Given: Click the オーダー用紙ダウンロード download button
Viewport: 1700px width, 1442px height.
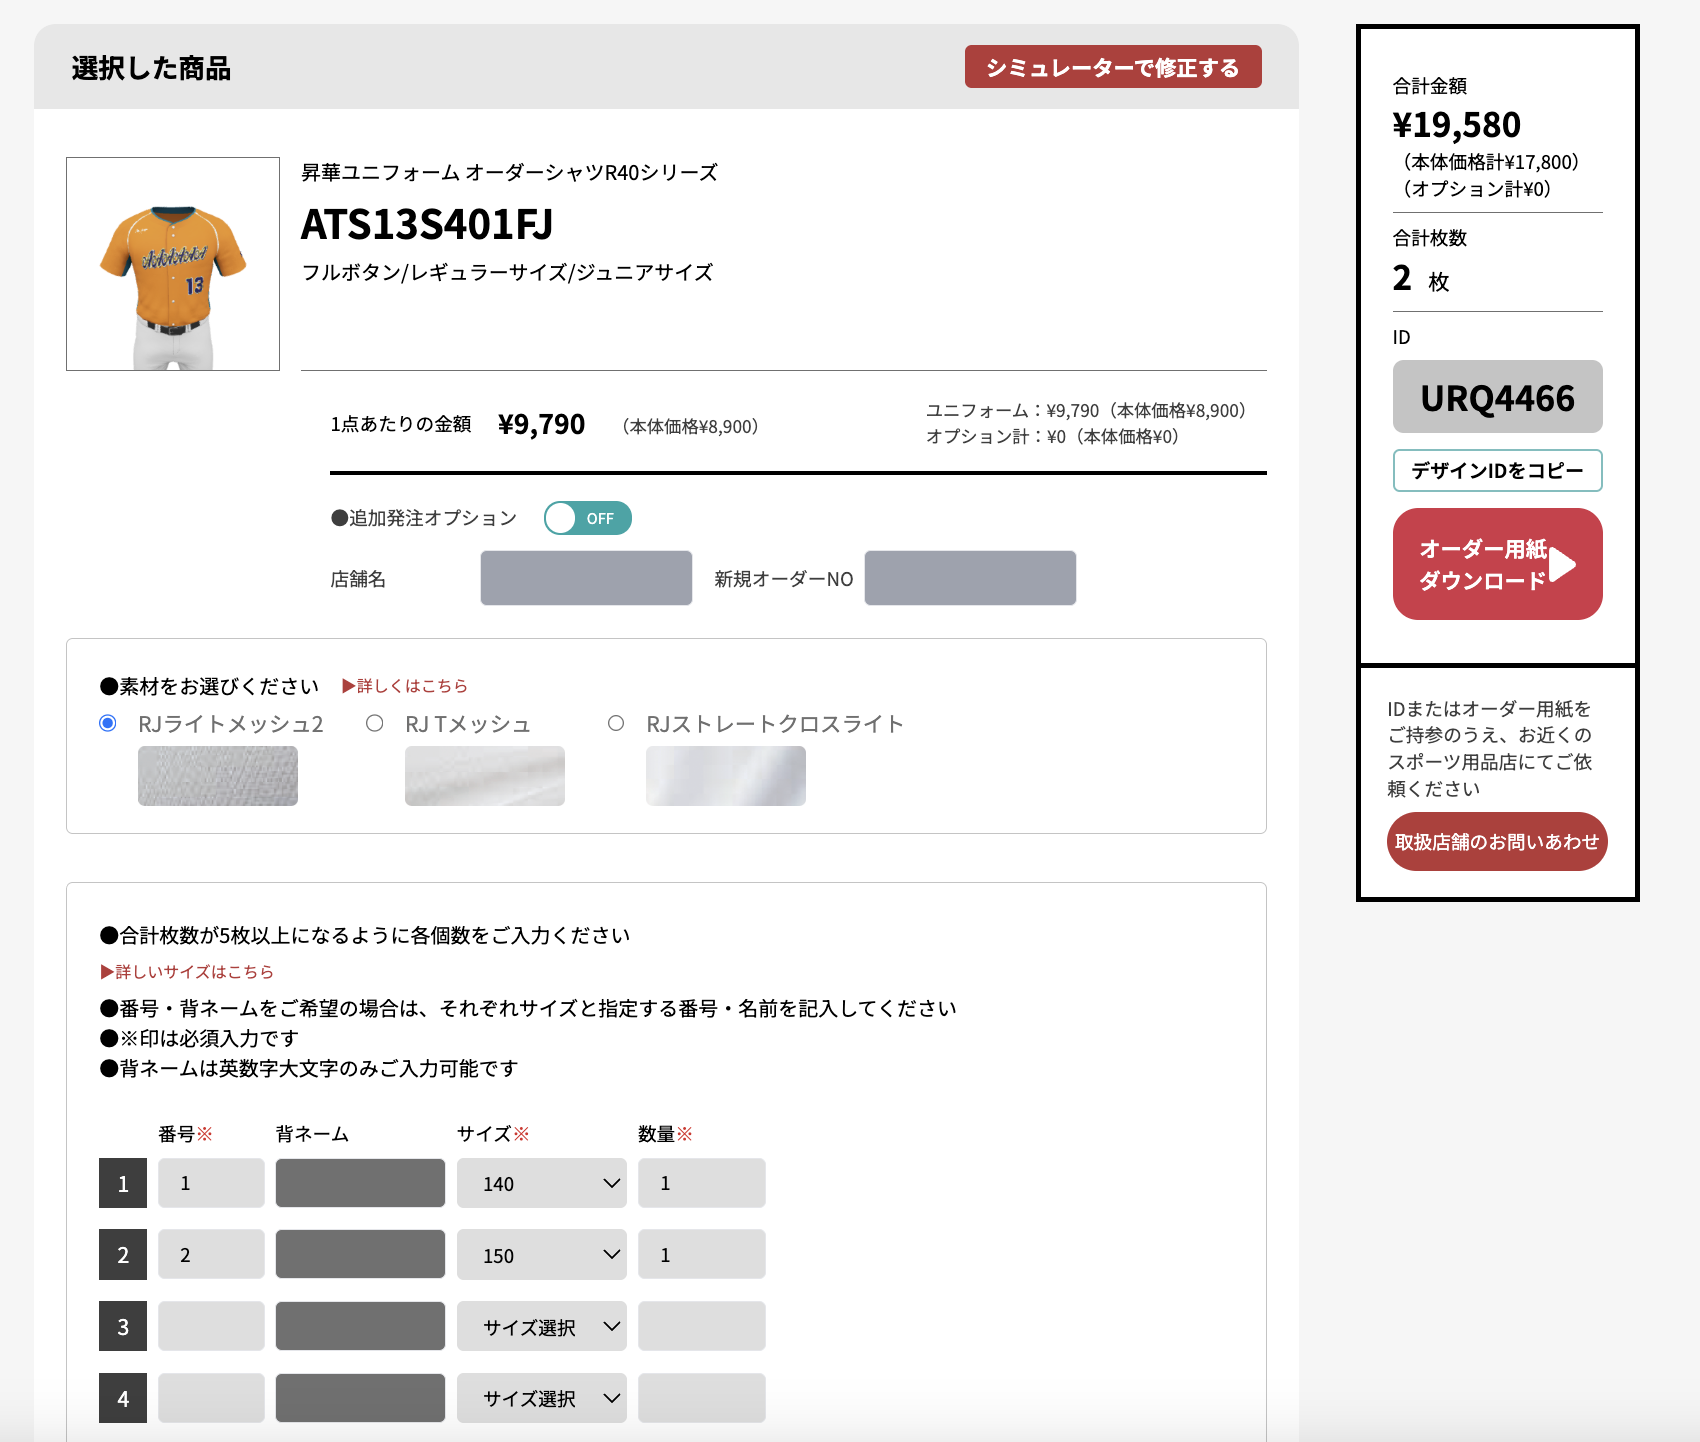Looking at the screenshot, I should click(x=1497, y=564).
